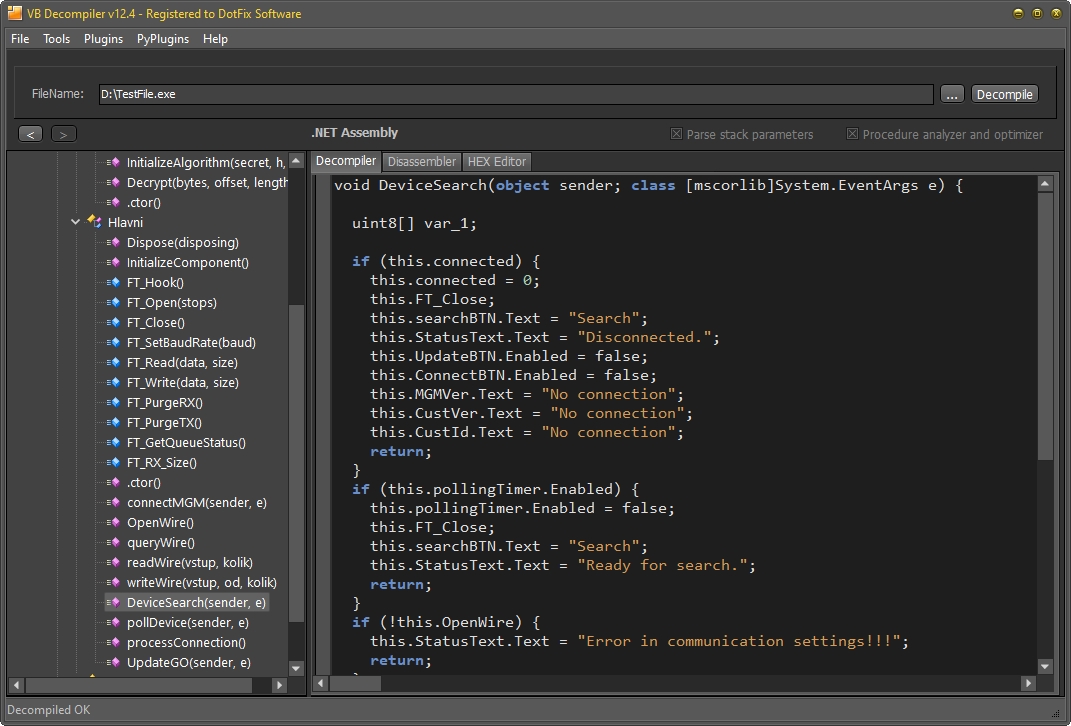
Task: Click code pane scroll up arrow
Action: click(x=1045, y=183)
